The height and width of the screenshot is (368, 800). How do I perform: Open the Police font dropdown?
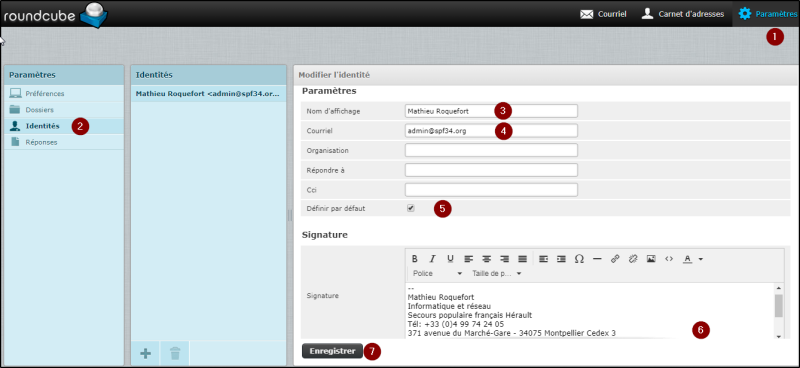pos(437,274)
